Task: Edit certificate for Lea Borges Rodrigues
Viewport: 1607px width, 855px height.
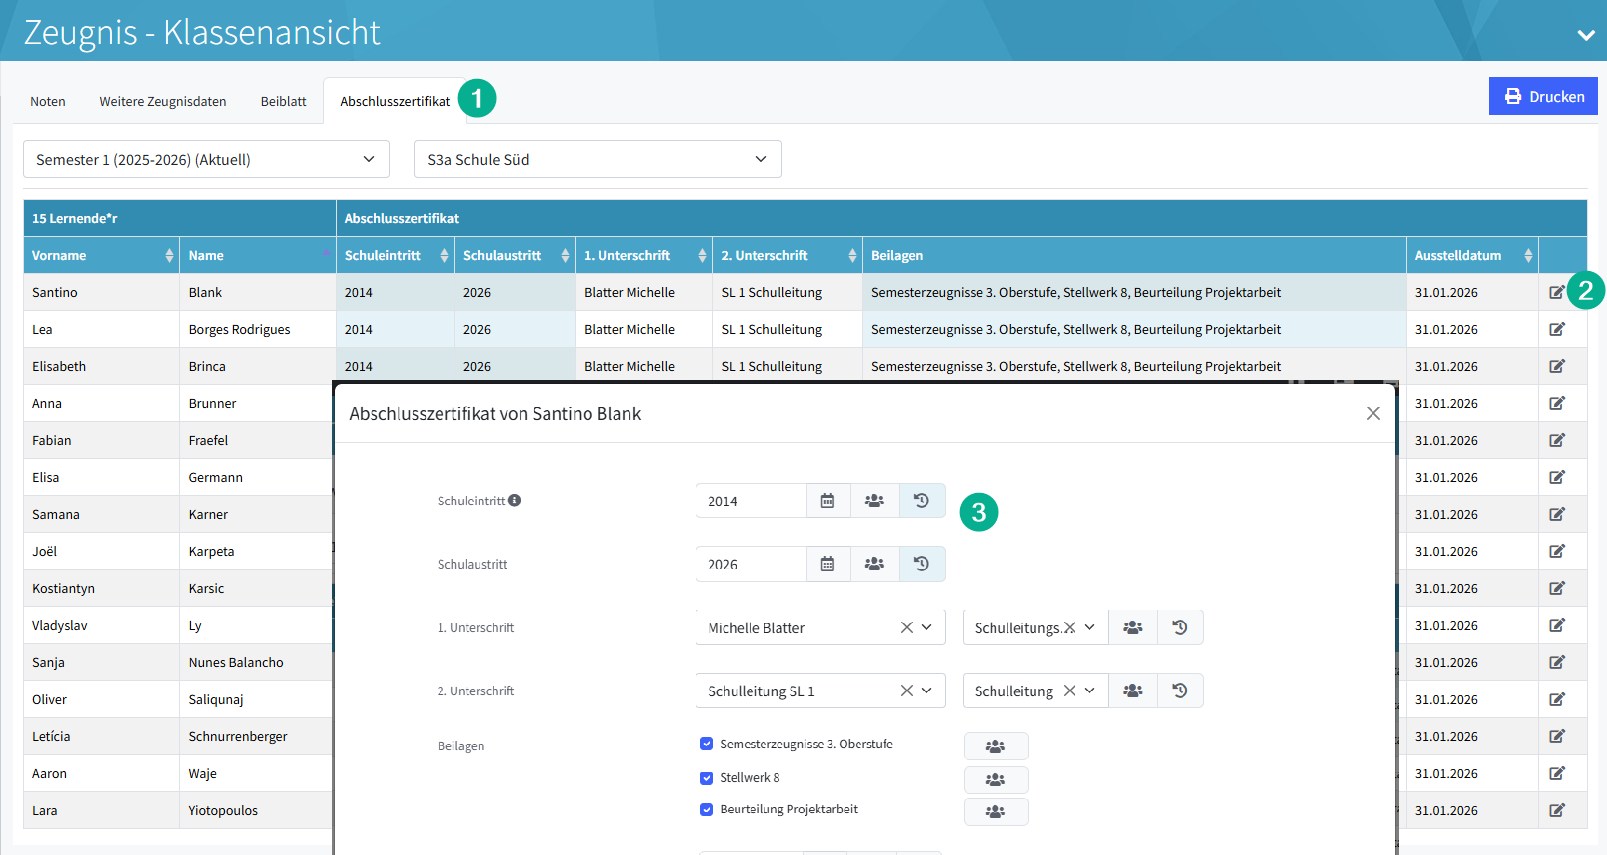Action: (1557, 329)
